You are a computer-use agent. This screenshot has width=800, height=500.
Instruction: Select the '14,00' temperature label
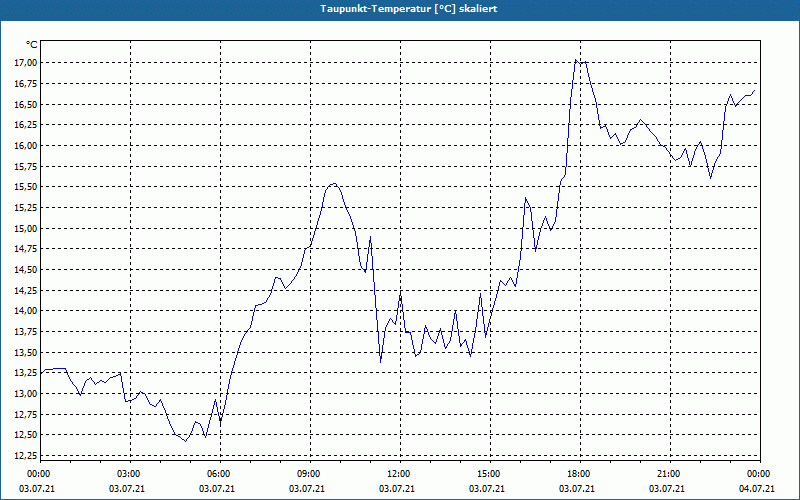(28, 311)
